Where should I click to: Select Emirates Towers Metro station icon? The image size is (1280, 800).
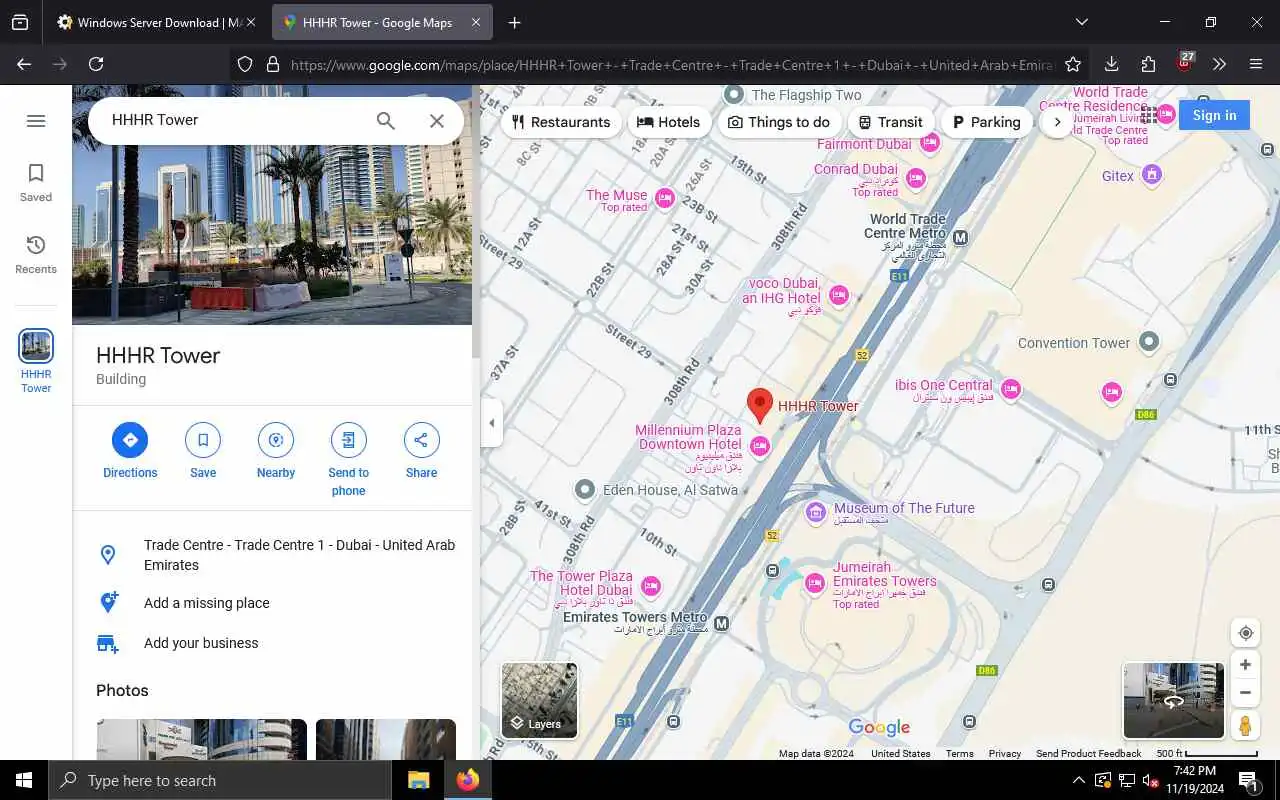(x=721, y=623)
